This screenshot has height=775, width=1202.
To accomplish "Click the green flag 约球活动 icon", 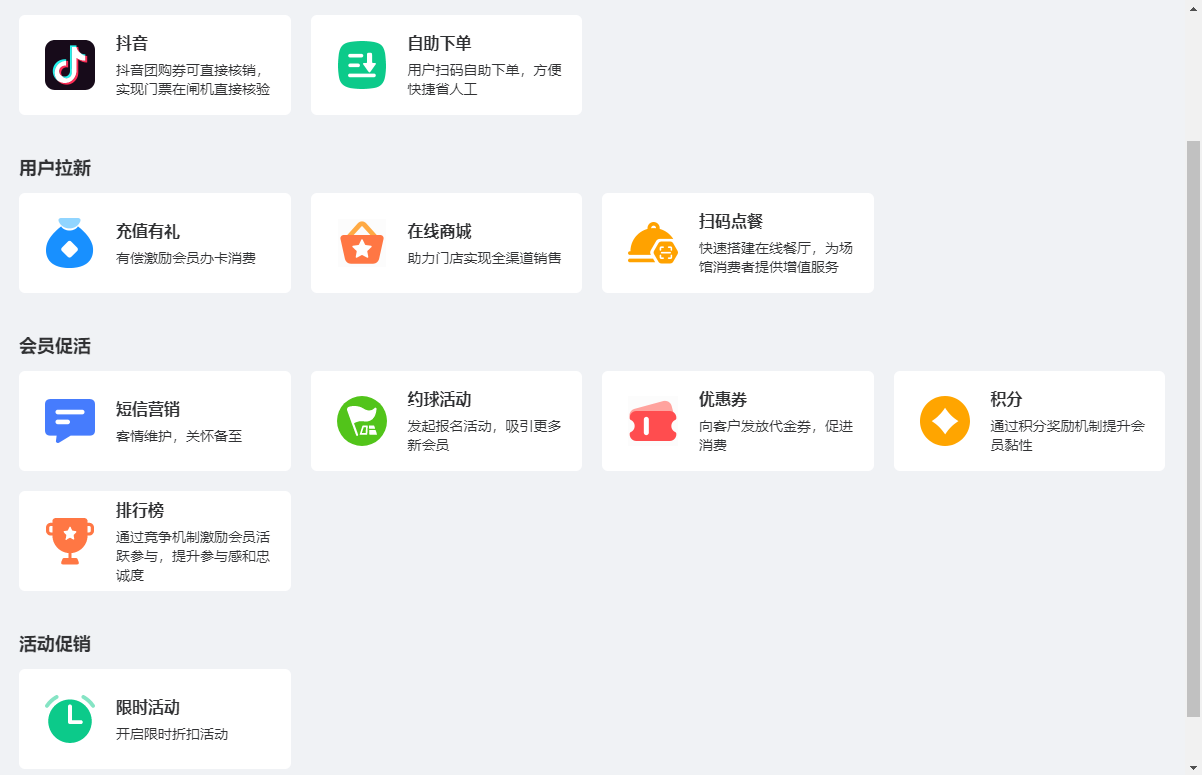I will [x=361, y=421].
